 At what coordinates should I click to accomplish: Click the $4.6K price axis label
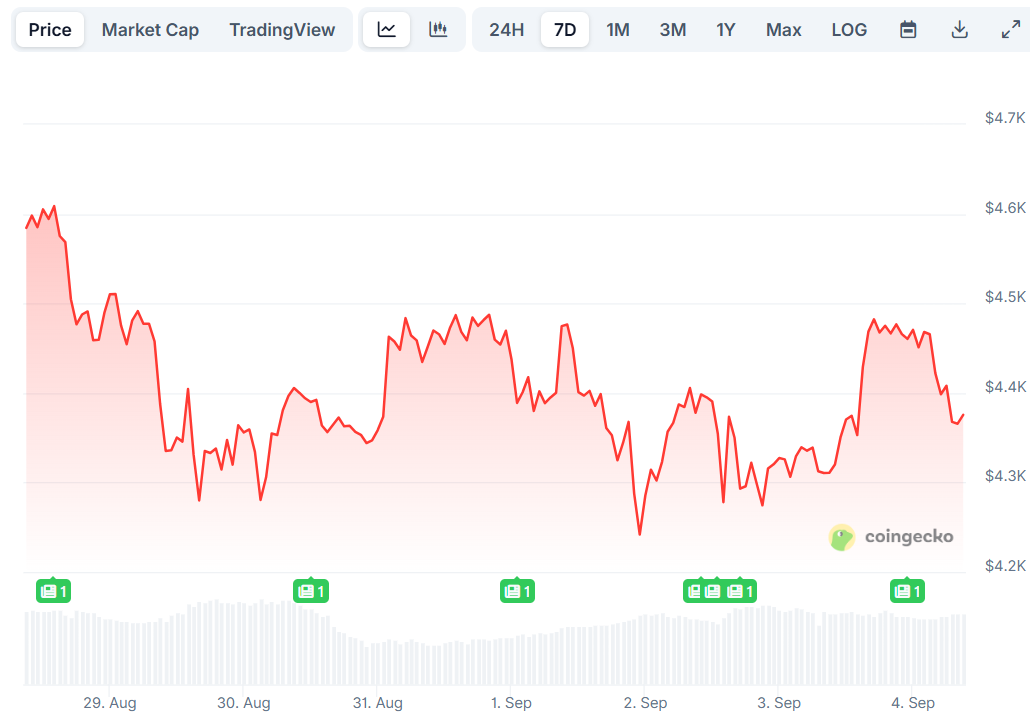[1005, 208]
